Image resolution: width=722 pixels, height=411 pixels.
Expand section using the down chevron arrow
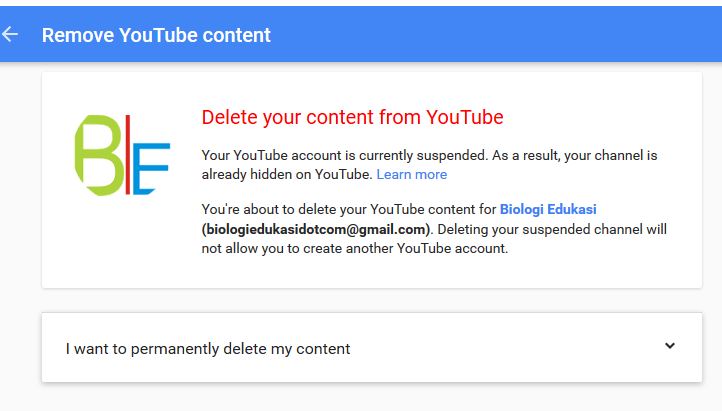(x=670, y=346)
